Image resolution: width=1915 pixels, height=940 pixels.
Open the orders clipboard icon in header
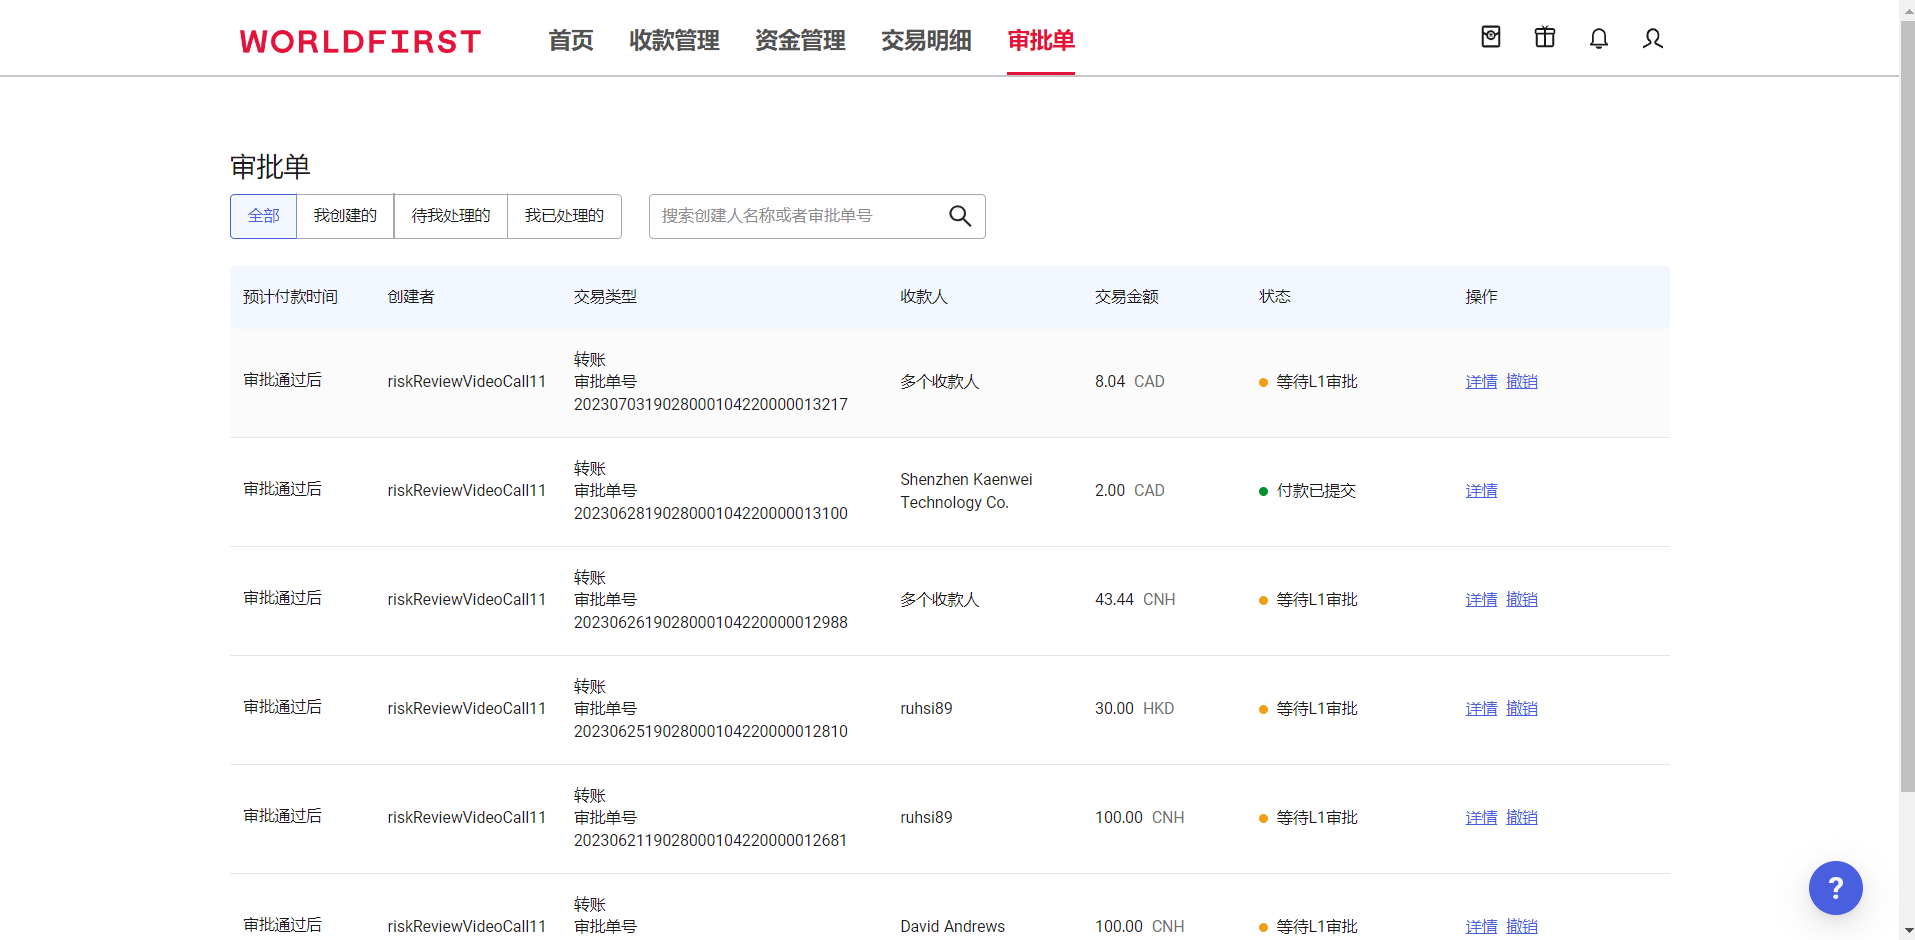click(1490, 38)
